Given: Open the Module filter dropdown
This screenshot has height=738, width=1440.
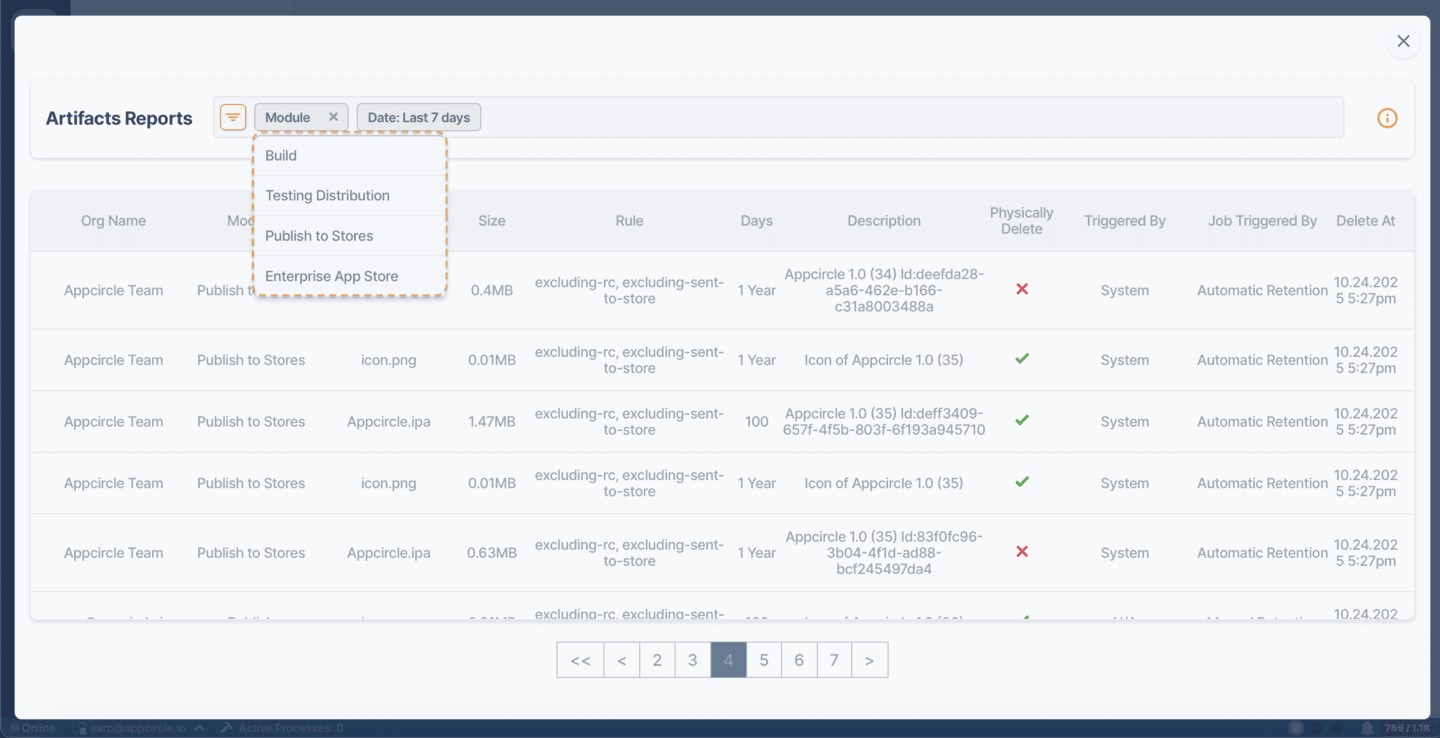Looking at the screenshot, I should pyautogui.click(x=290, y=116).
